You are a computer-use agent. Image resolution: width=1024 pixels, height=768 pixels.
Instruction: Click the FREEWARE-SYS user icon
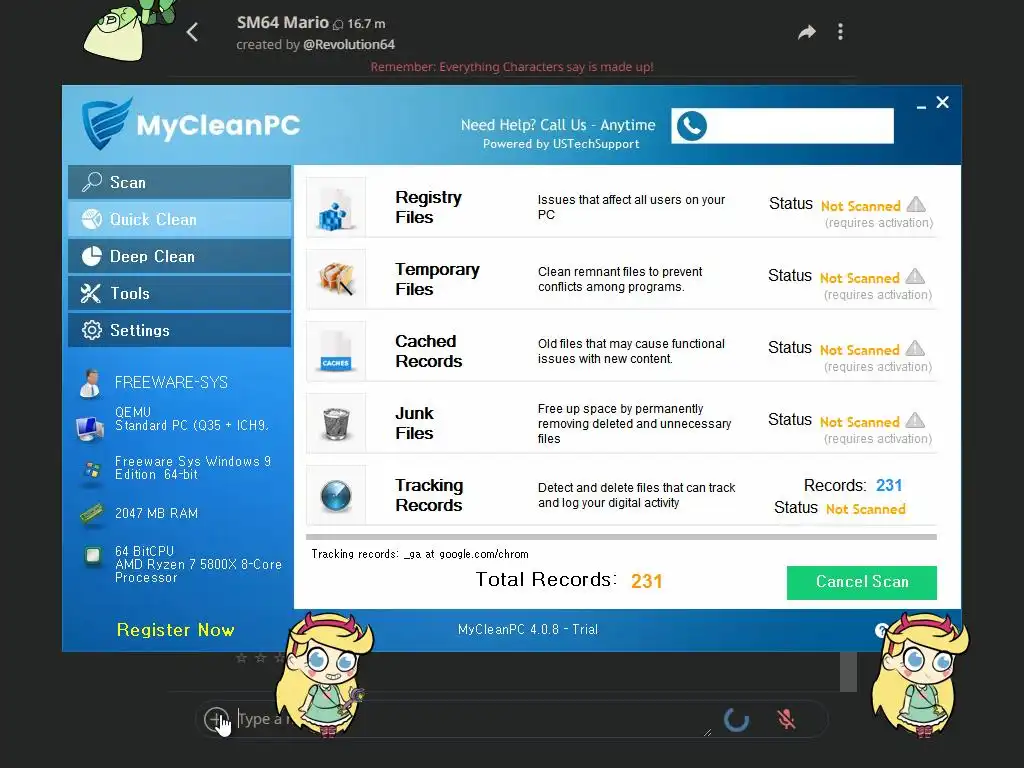pos(90,383)
